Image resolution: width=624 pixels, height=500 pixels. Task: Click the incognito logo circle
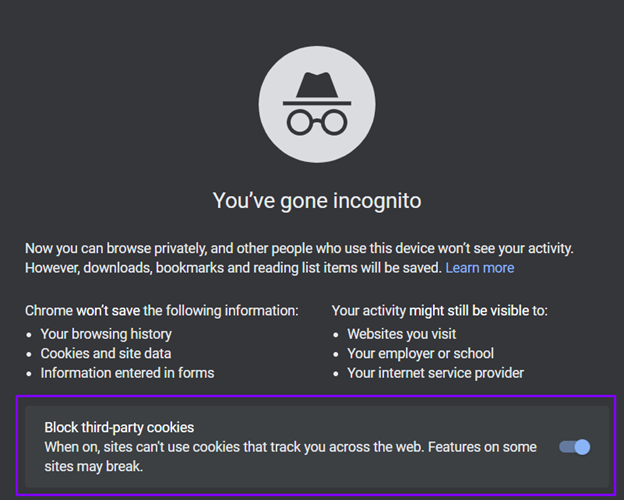(316, 102)
